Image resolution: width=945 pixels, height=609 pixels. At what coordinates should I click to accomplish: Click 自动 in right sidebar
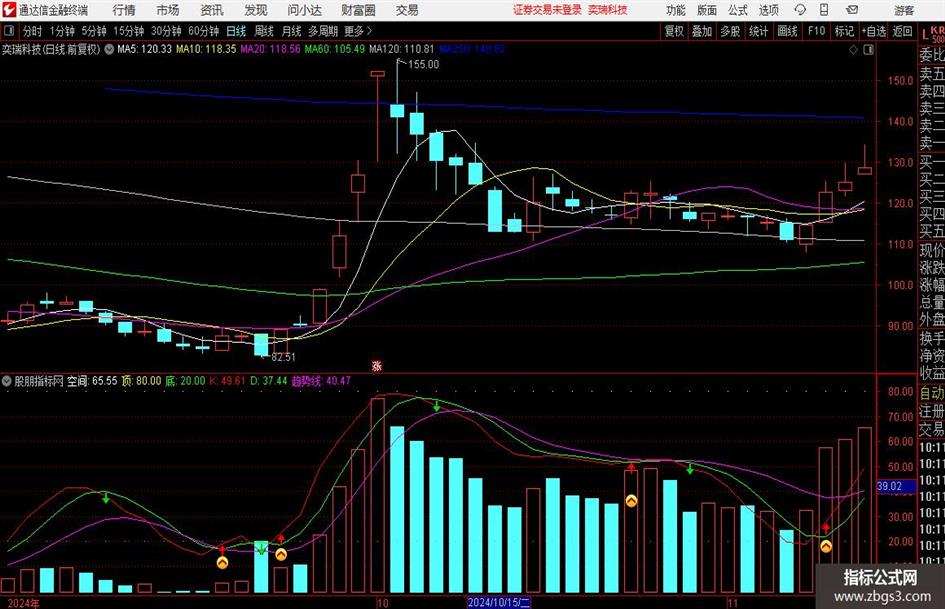tap(932, 393)
